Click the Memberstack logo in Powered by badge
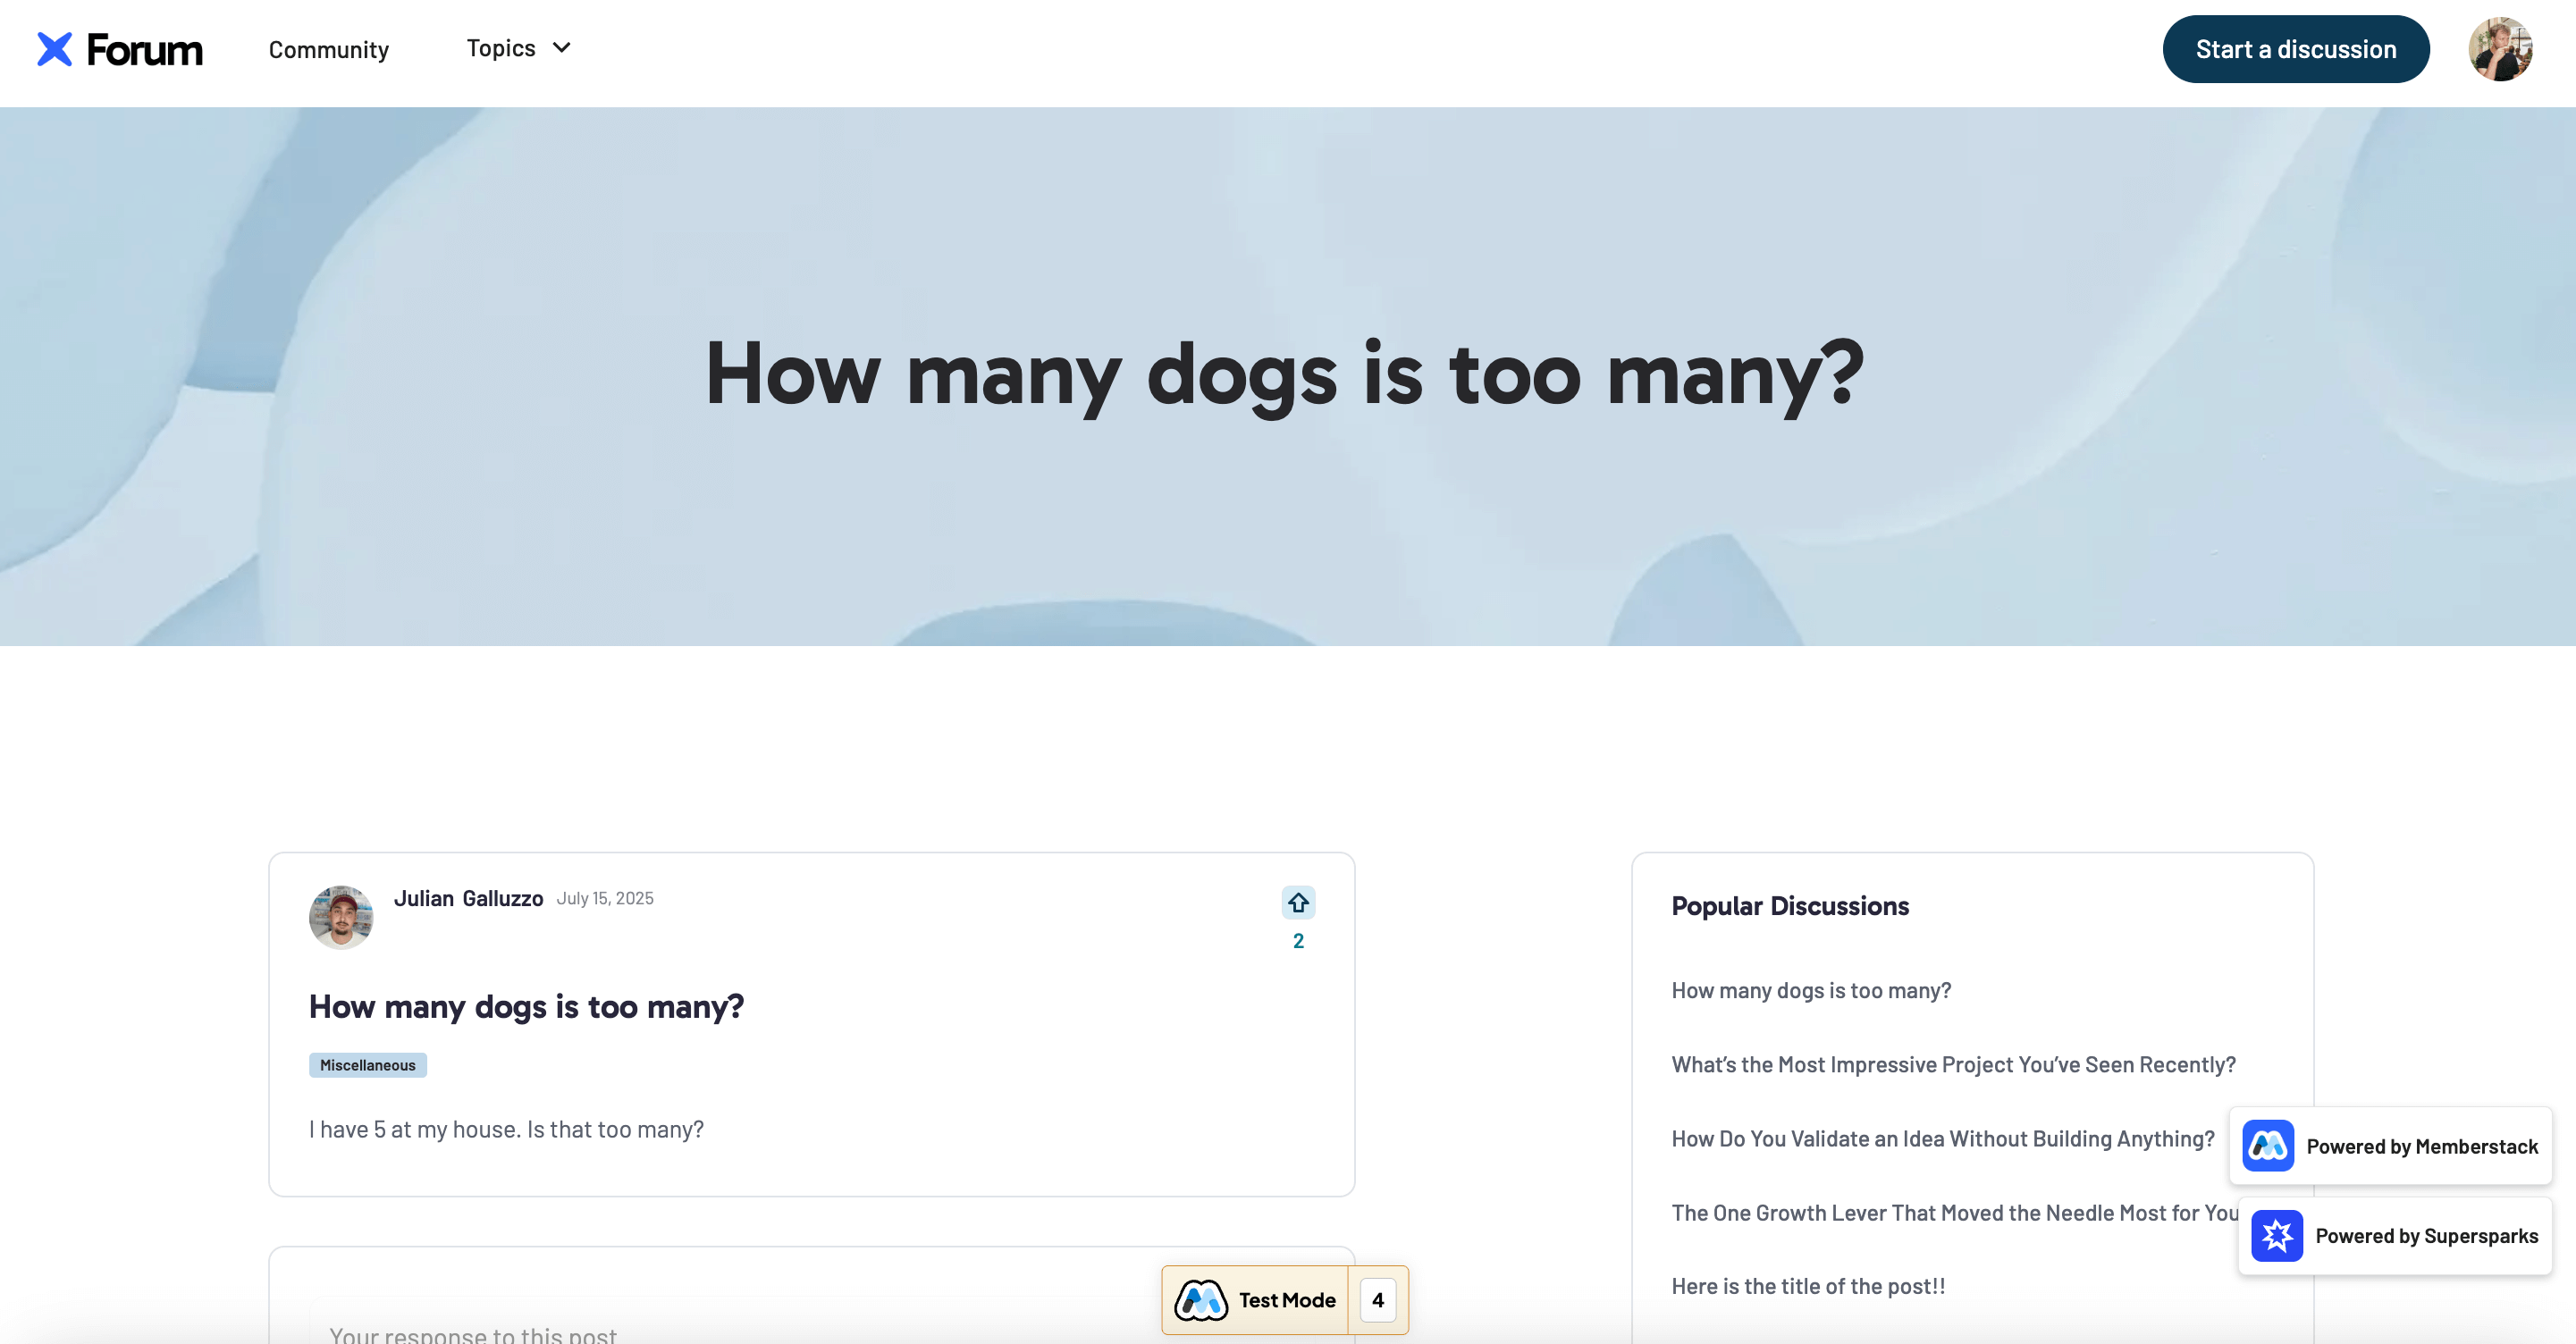The image size is (2576, 1344). click(x=2267, y=1145)
